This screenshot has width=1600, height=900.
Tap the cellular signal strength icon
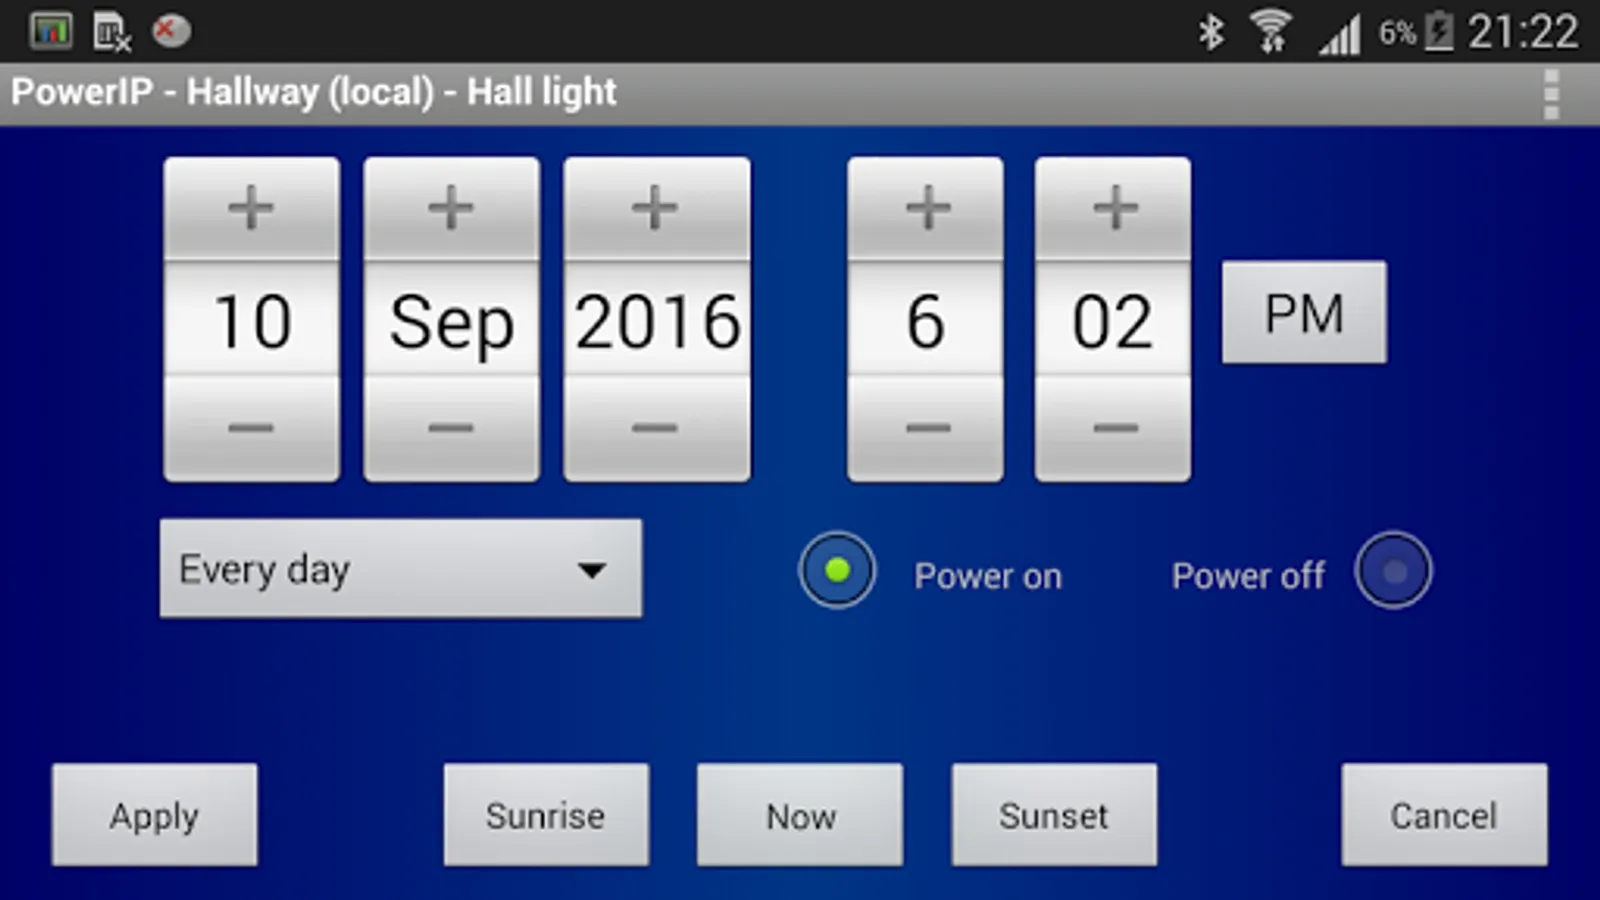(1340, 34)
